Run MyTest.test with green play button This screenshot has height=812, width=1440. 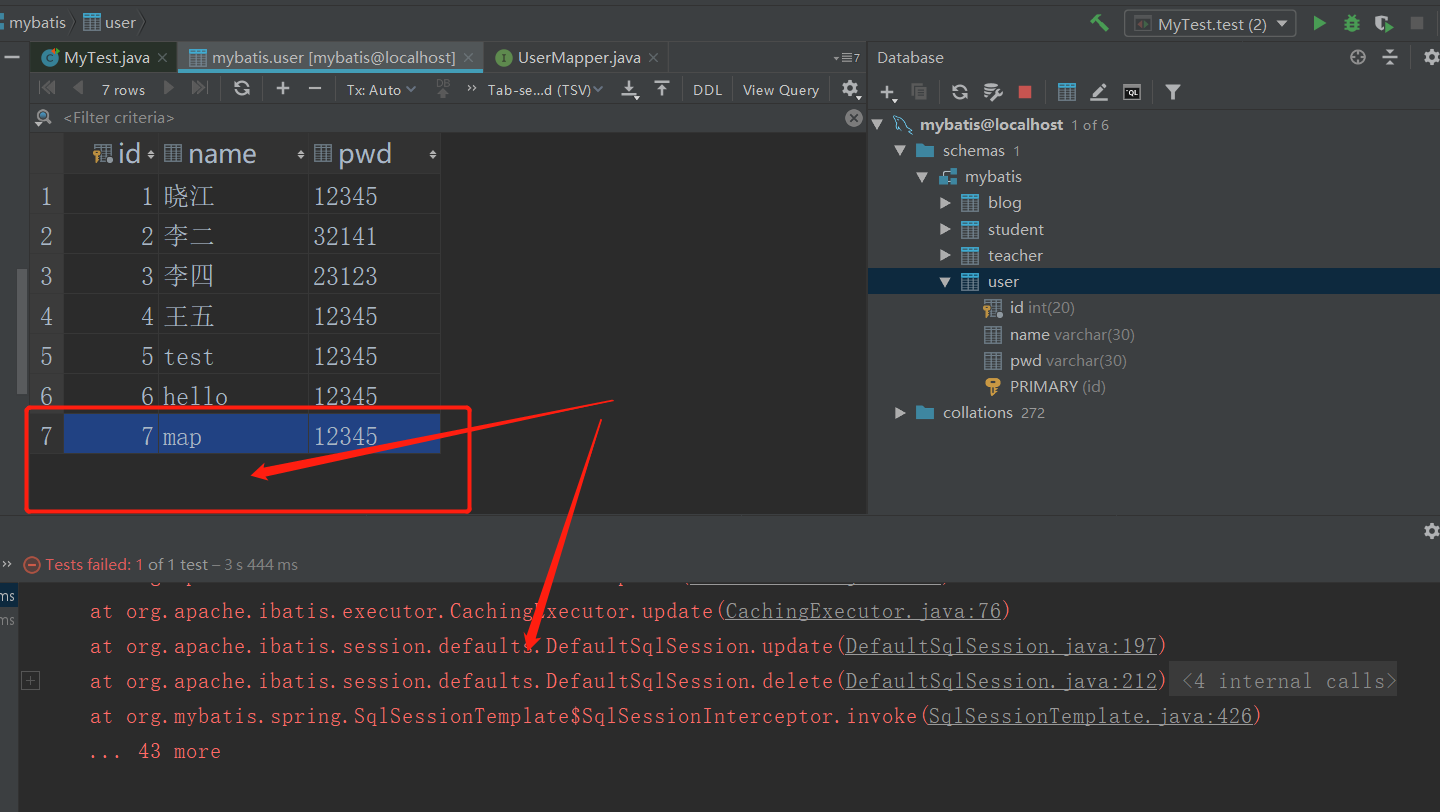[1319, 23]
